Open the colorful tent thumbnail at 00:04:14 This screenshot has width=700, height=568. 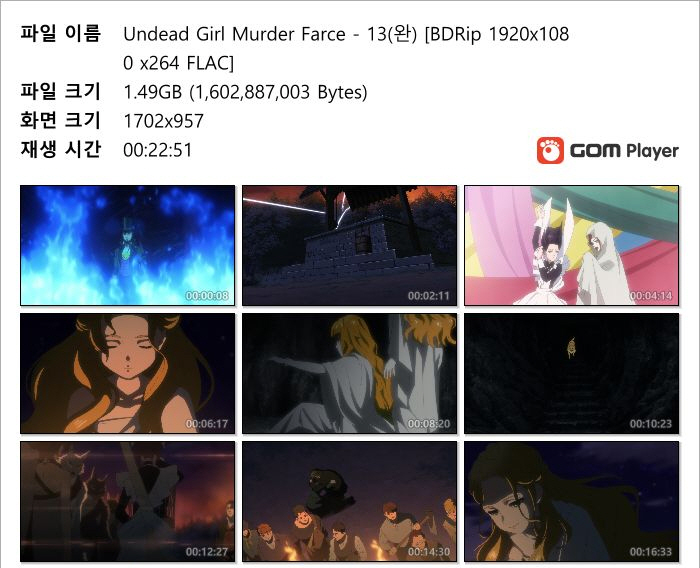click(x=571, y=245)
